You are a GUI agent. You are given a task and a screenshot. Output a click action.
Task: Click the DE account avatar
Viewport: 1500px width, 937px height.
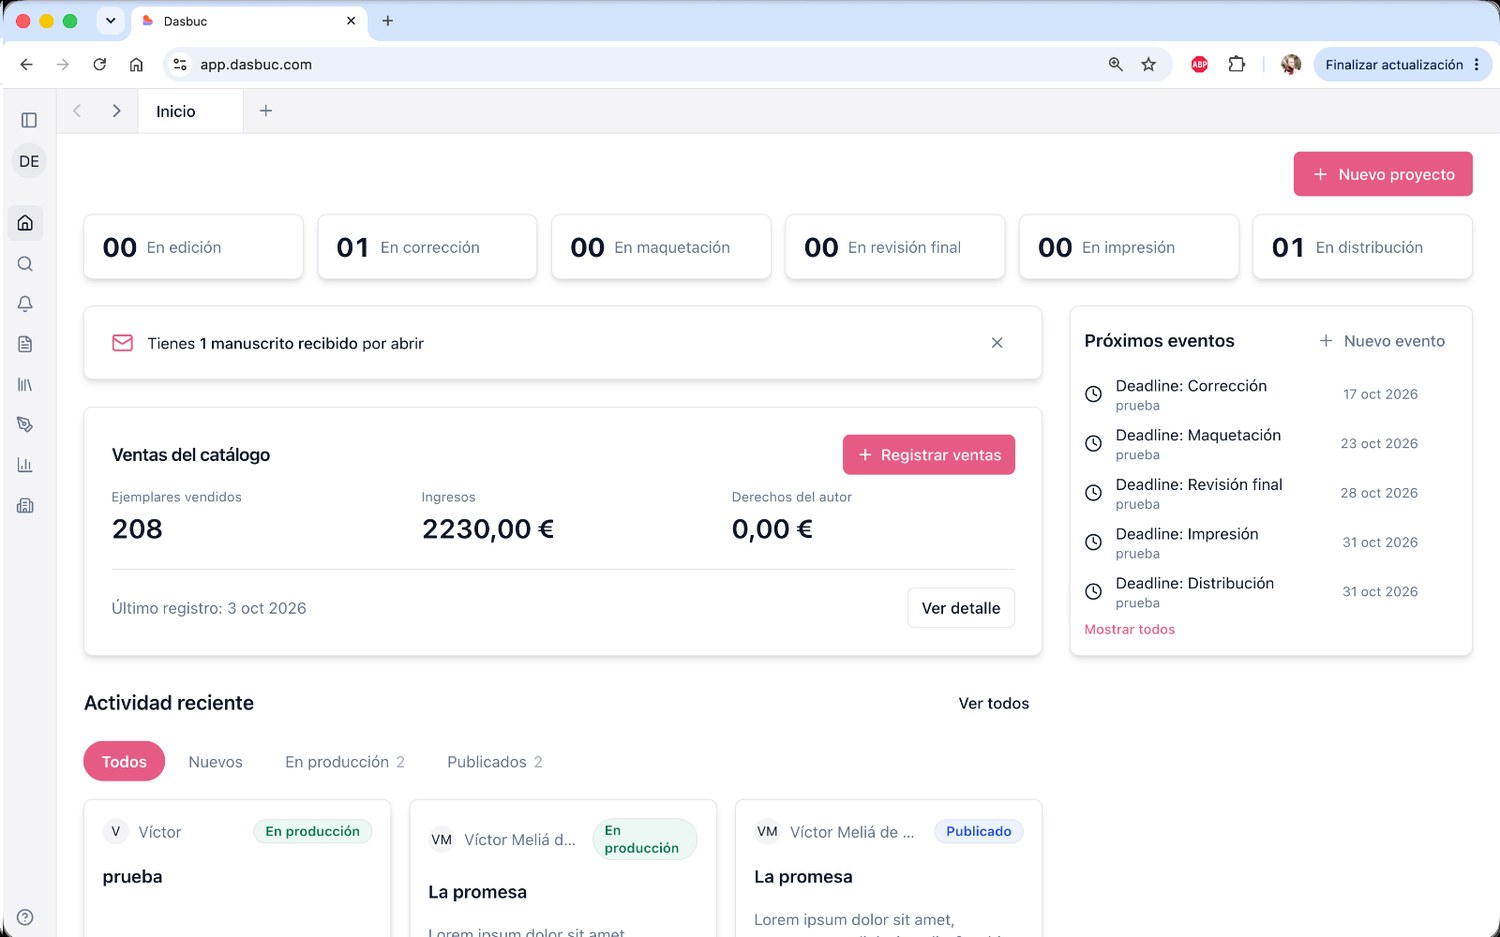29,161
